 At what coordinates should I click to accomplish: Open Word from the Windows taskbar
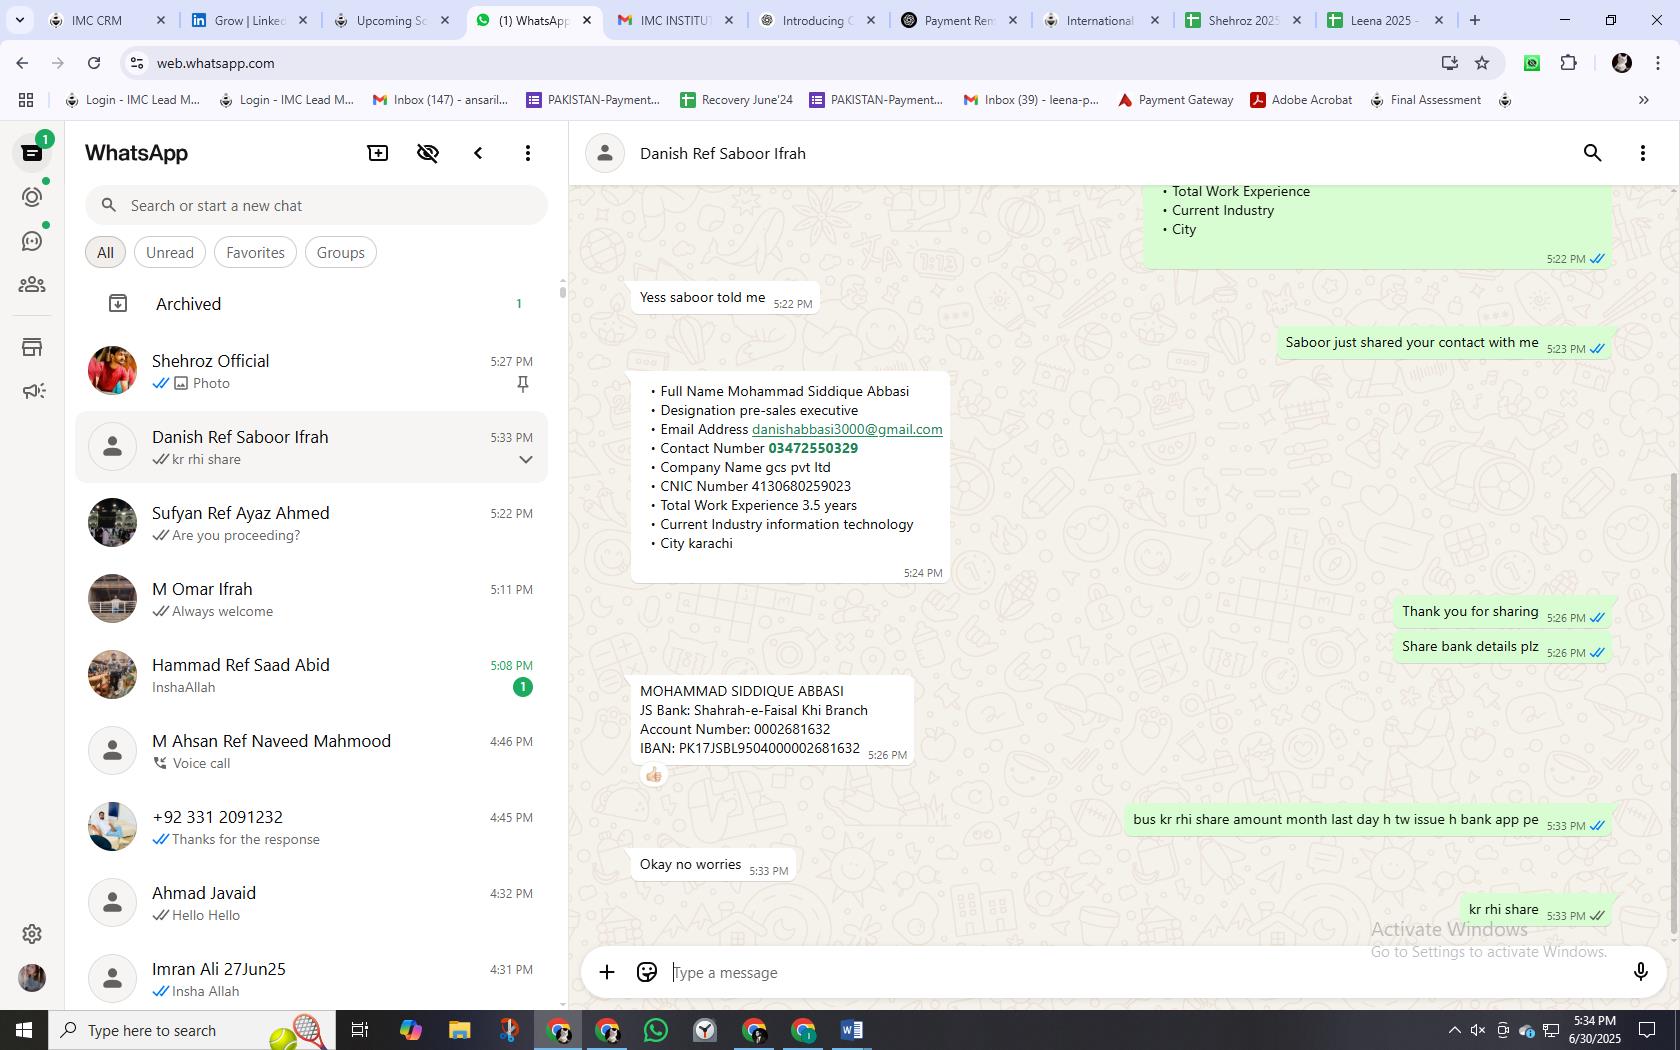[x=852, y=1030]
